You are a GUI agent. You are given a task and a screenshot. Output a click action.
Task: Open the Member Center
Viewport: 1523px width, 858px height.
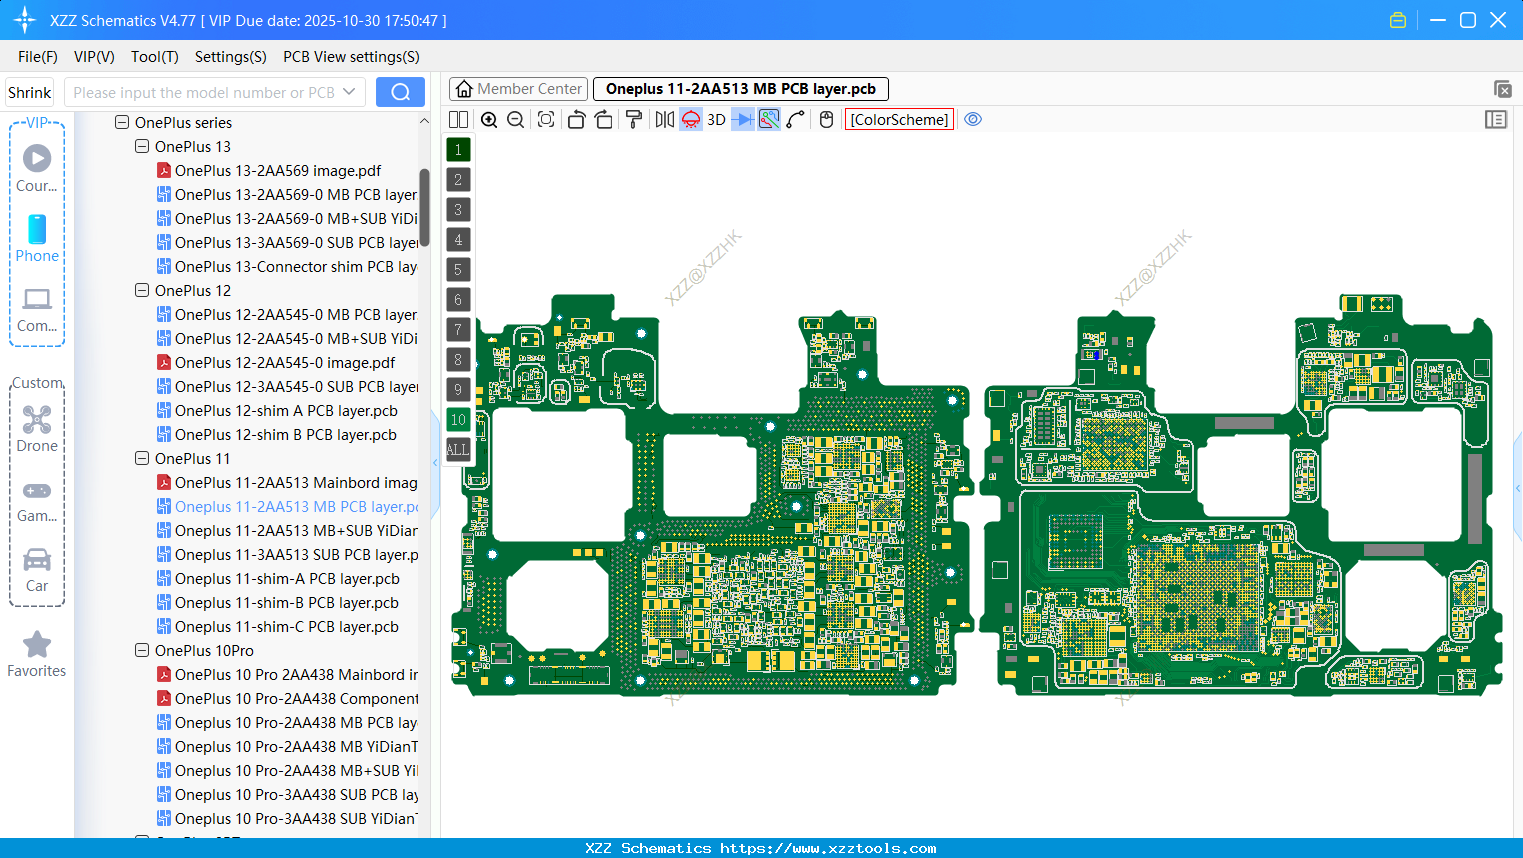517,88
